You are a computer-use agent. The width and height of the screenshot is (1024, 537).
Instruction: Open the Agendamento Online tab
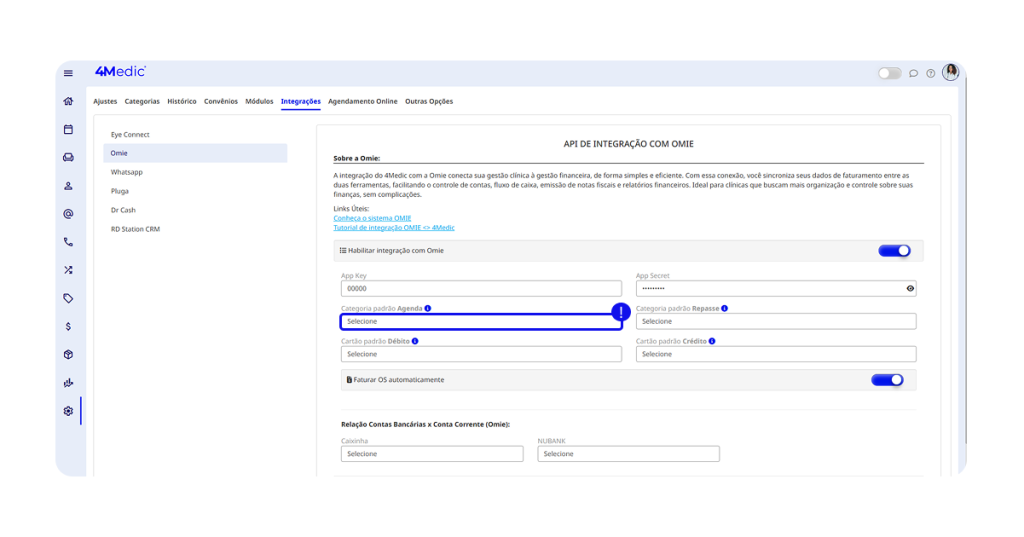pos(362,101)
